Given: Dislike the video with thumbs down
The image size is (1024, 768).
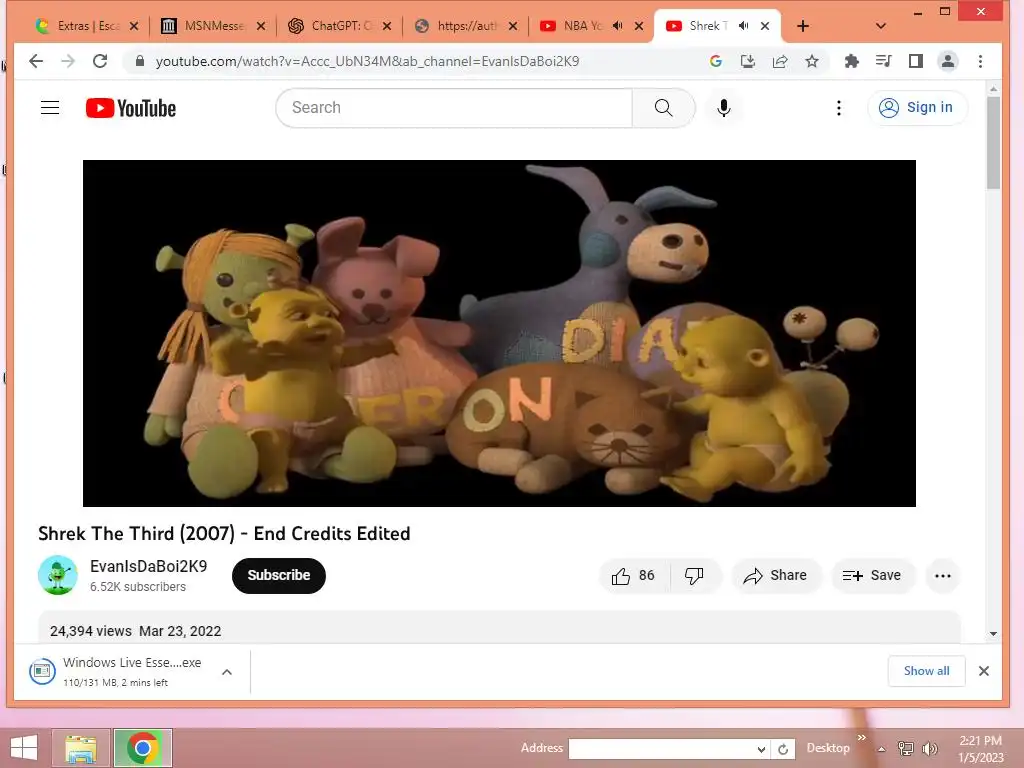Looking at the screenshot, I should coord(695,576).
